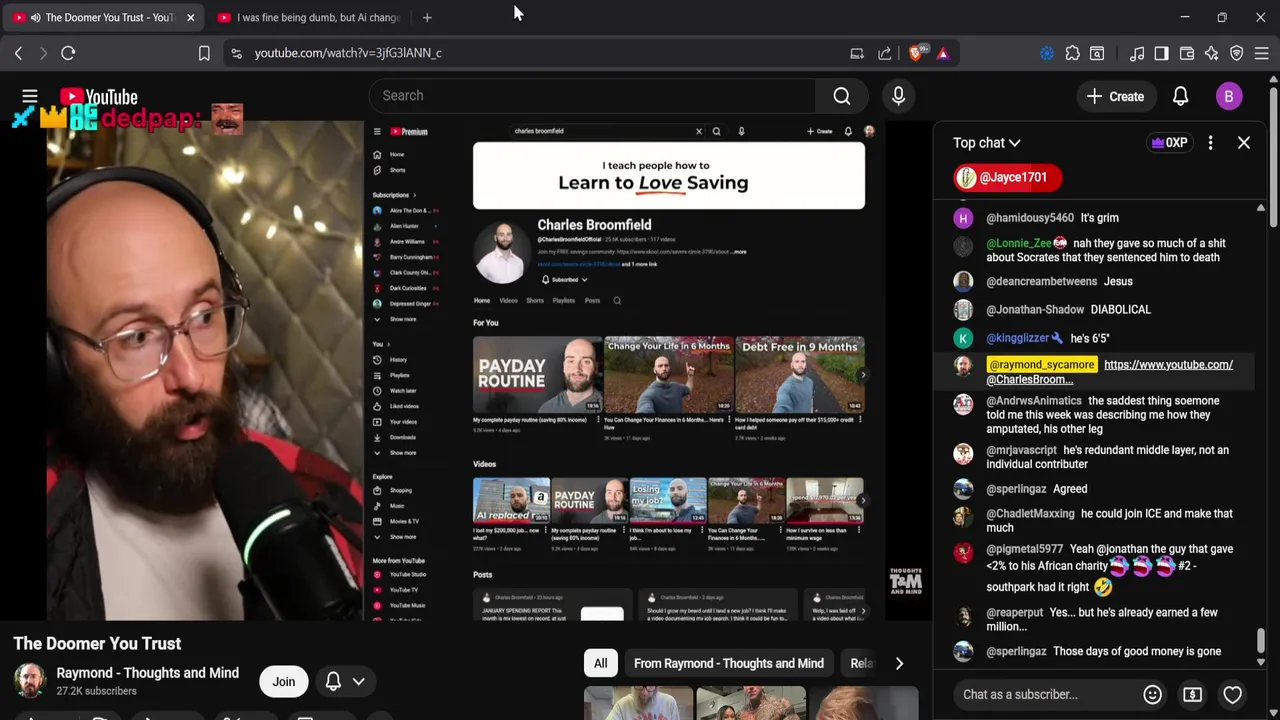The width and height of the screenshot is (1280, 720).
Task: Open the music note playlist icon
Action: click(x=1137, y=53)
